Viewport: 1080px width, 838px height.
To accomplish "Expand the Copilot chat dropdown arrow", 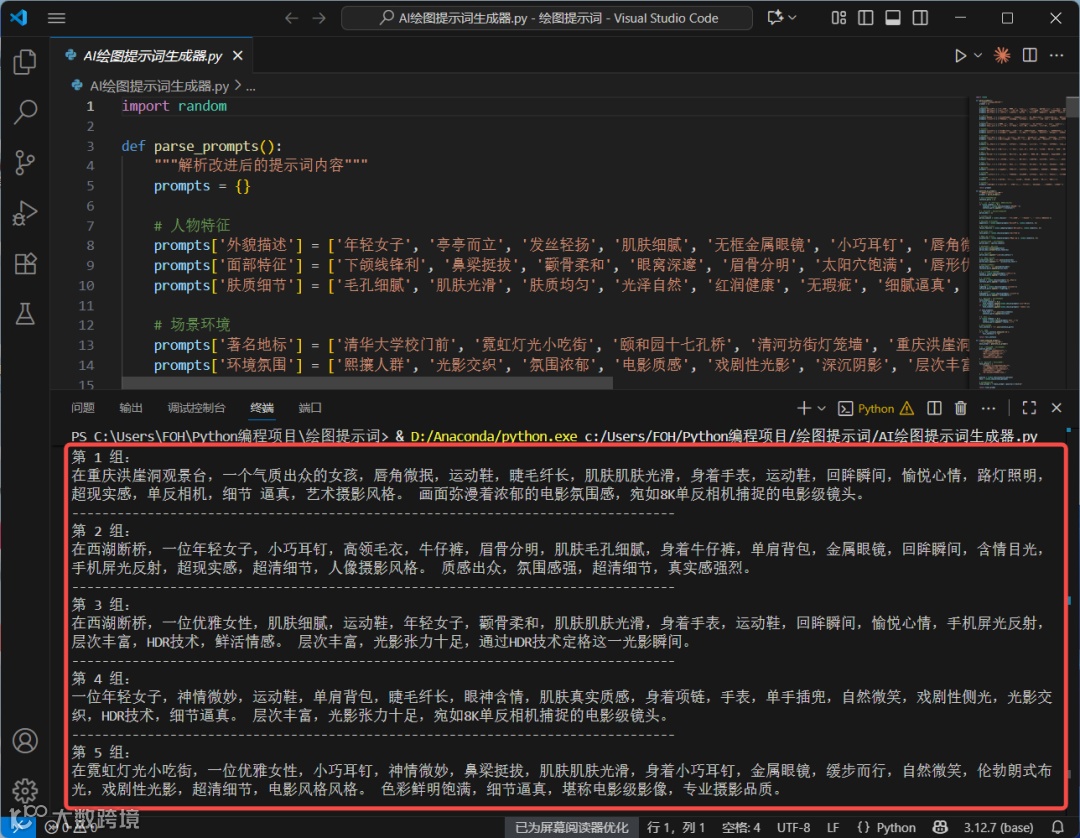I will pos(793,18).
